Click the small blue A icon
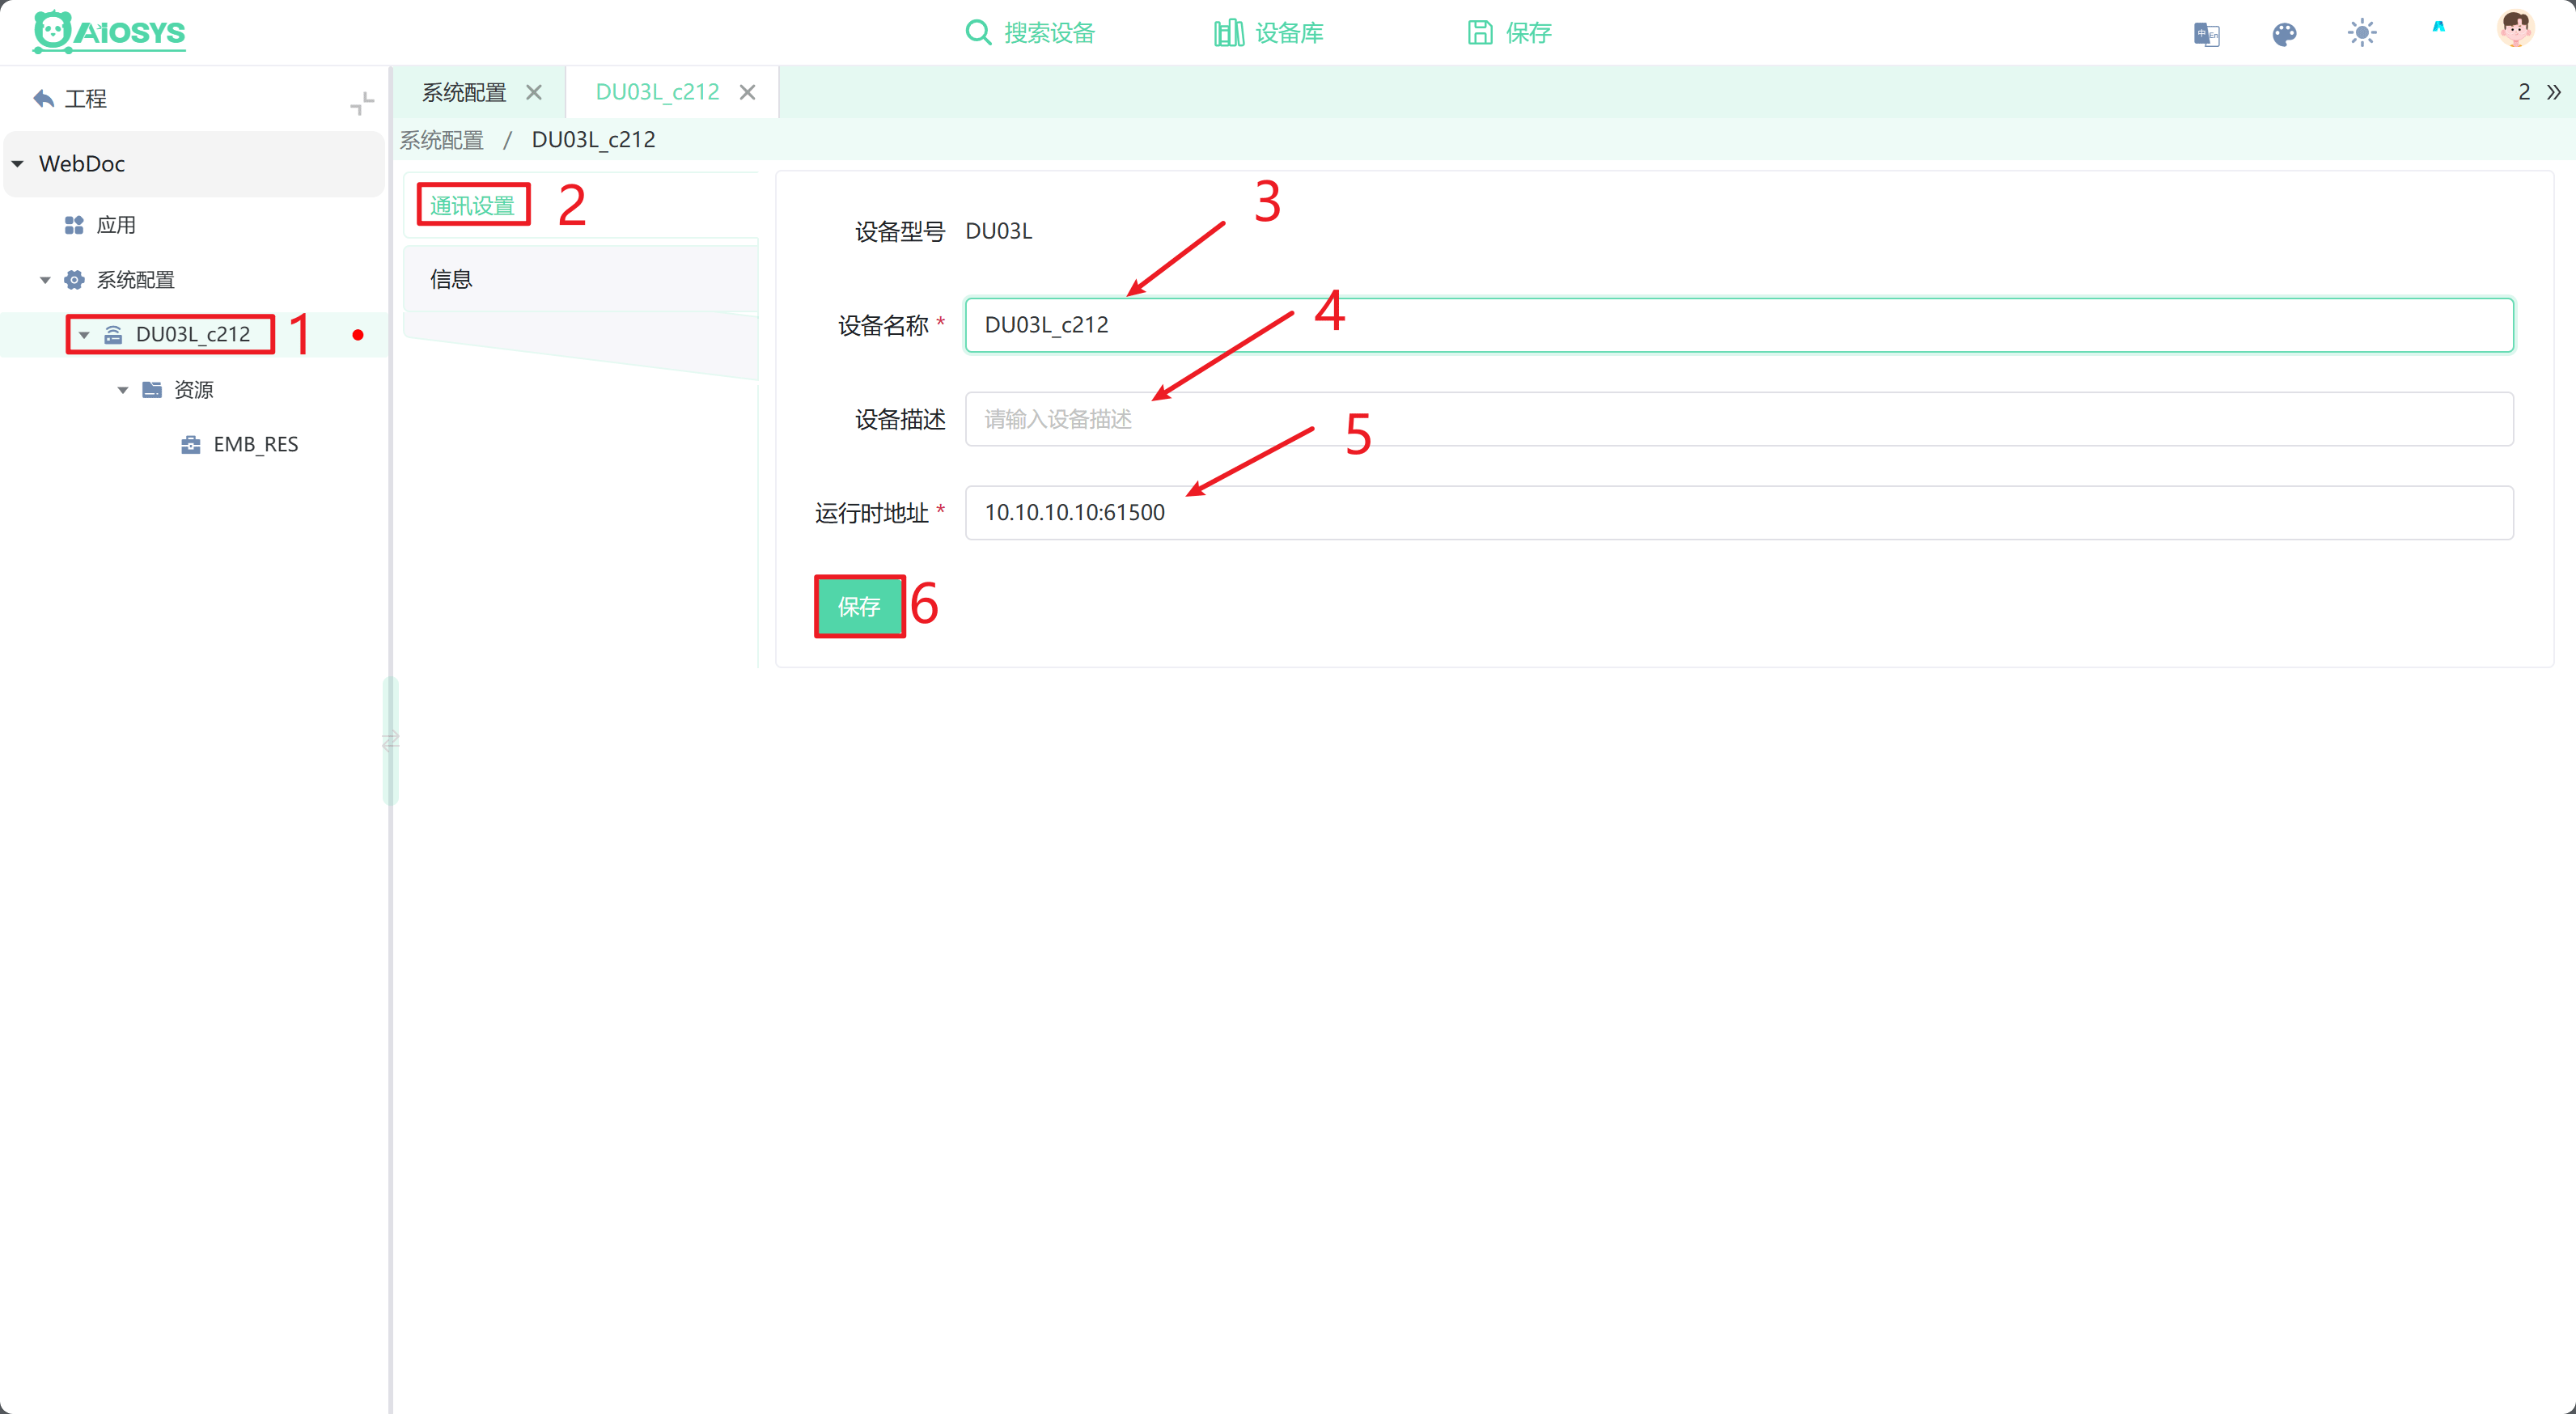 2439,27
